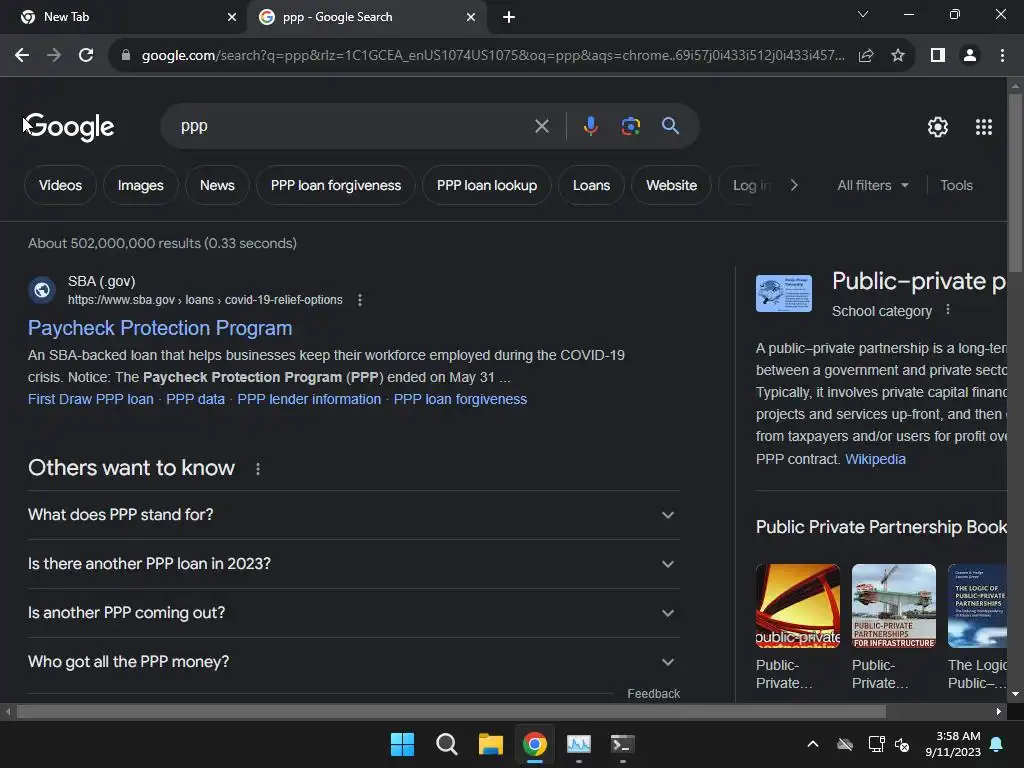Click the vertical scrollbar down arrow
Viewport: 1024px width, 768px height.
tap(1015, 694)
